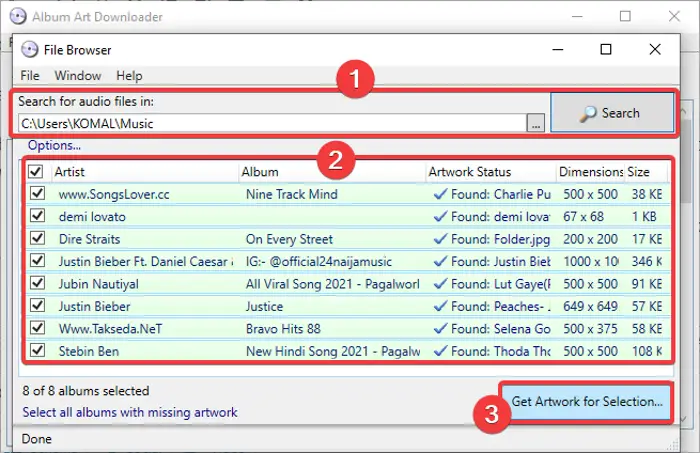700x453 pixels.
Task: Click the Found checkmark for demi lovato
Action: [440, 216]
